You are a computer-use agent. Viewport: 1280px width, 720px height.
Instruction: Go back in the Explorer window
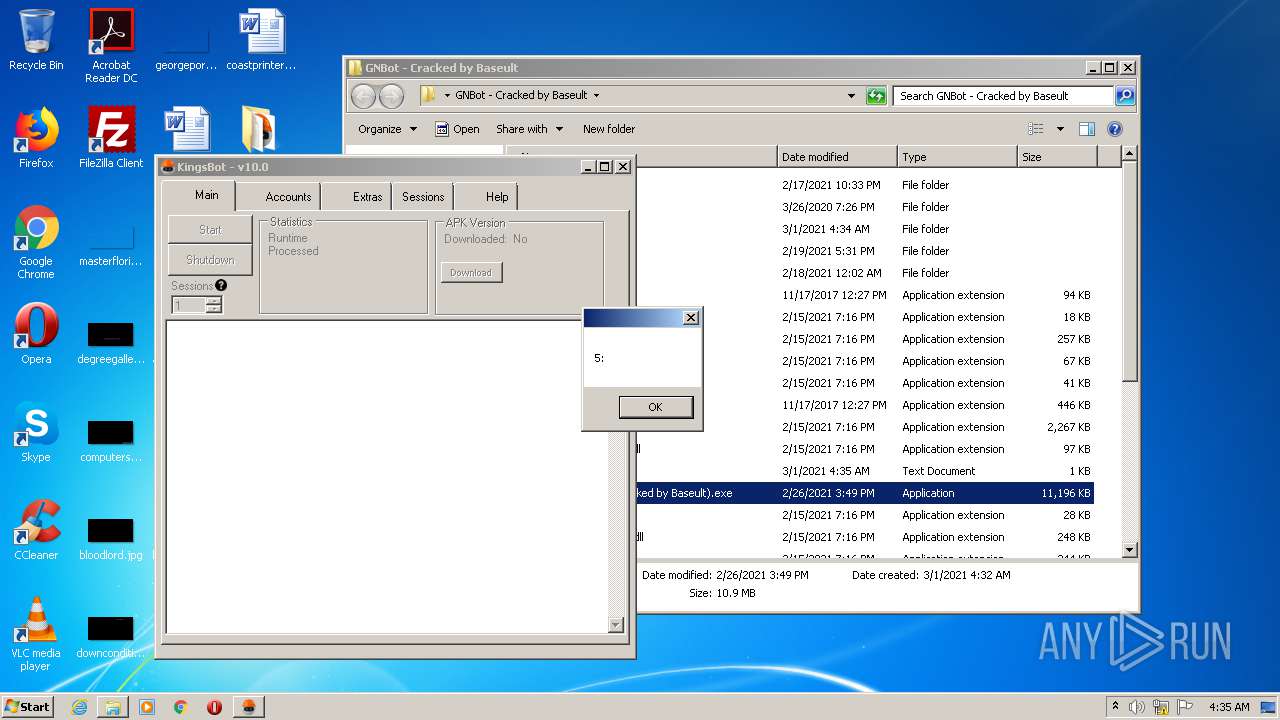(x=363, y=96)
